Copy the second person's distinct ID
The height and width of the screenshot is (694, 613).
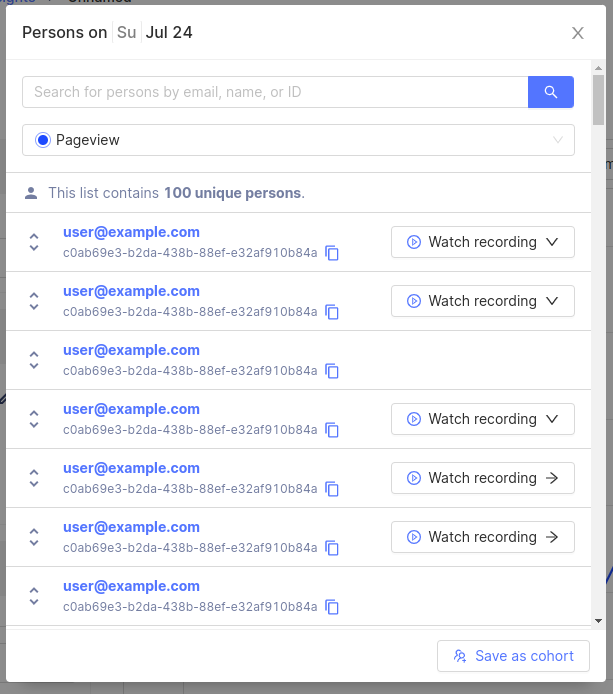pyautogui.click(x=333, y=313)
